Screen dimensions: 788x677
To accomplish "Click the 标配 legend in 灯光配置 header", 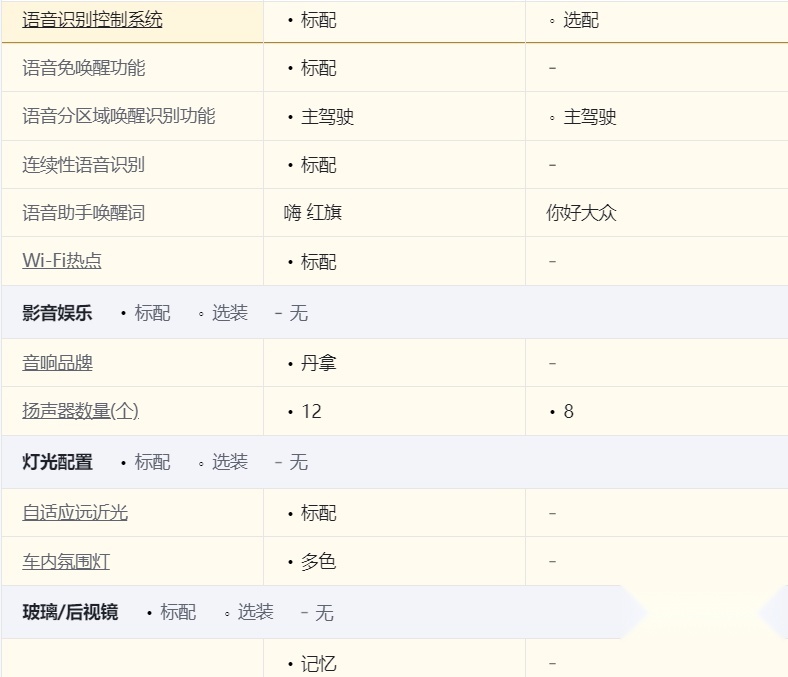I will click(x=152, y=462).
